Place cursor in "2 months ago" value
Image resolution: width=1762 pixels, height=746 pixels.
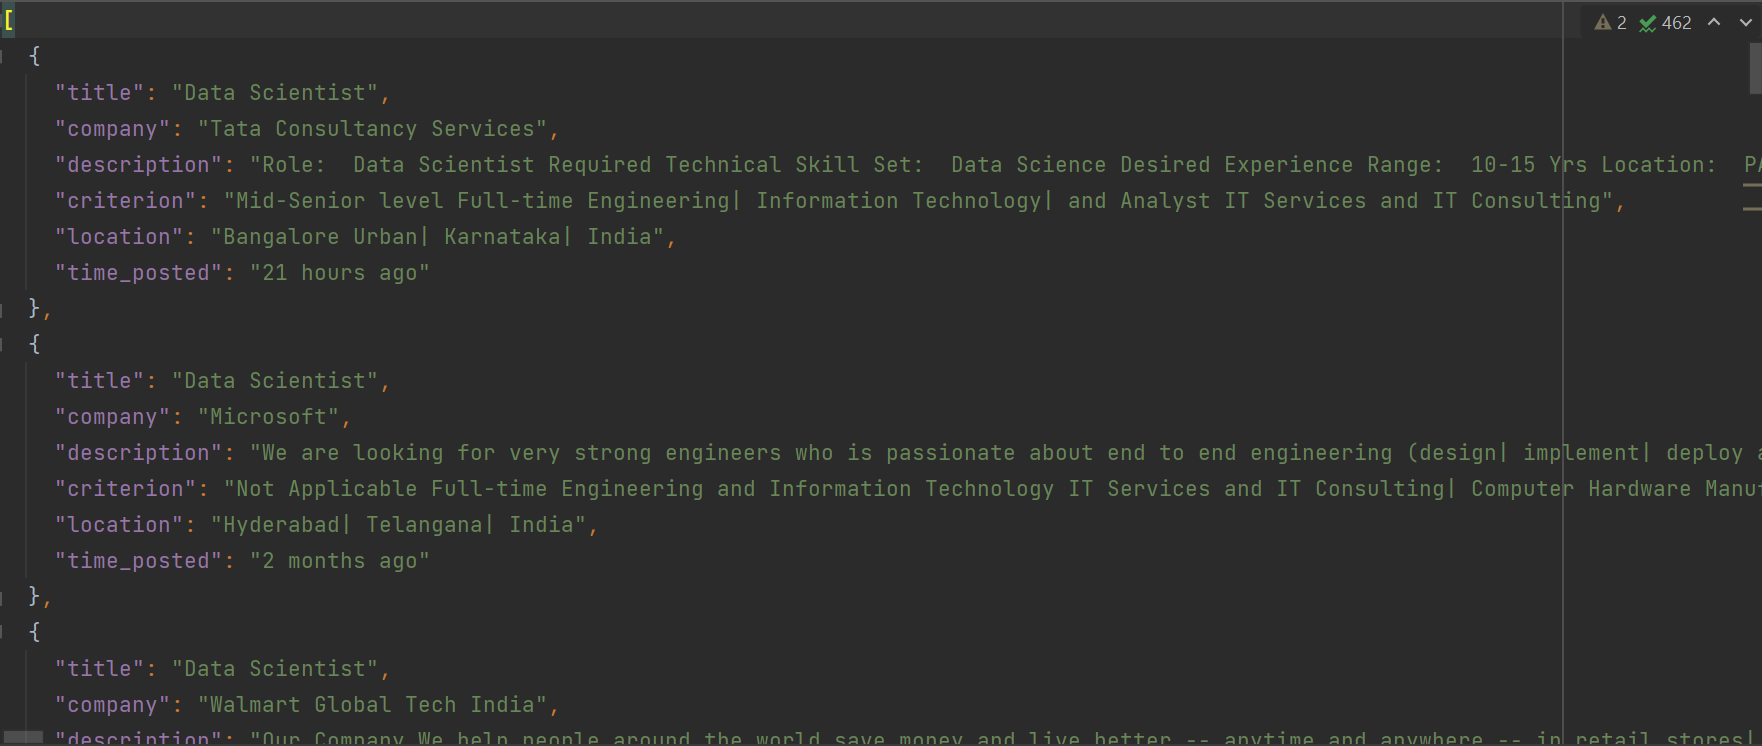(x=340, y=561)
